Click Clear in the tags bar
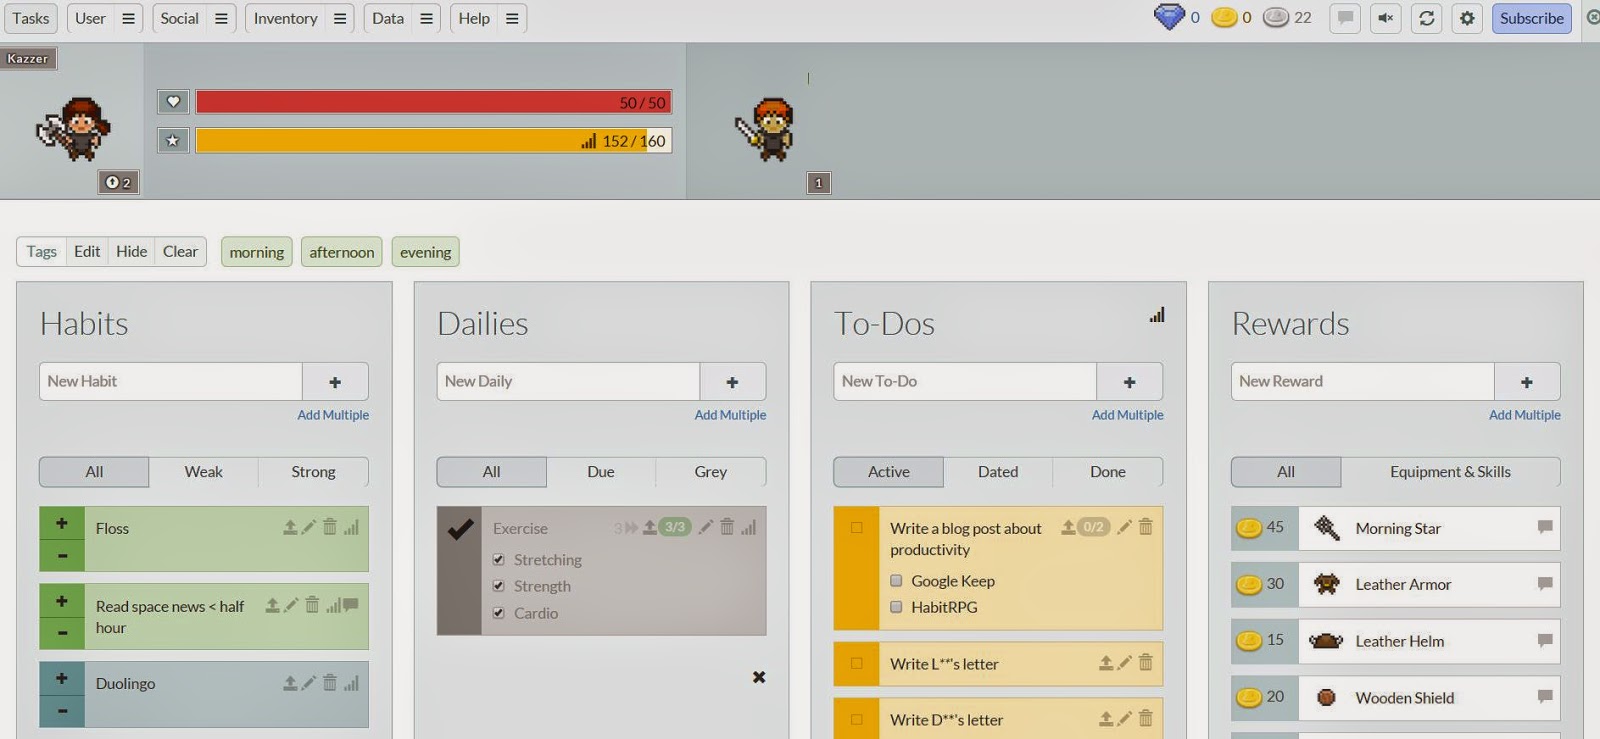This screenshot has width=1600, height=739. (181, 251)
